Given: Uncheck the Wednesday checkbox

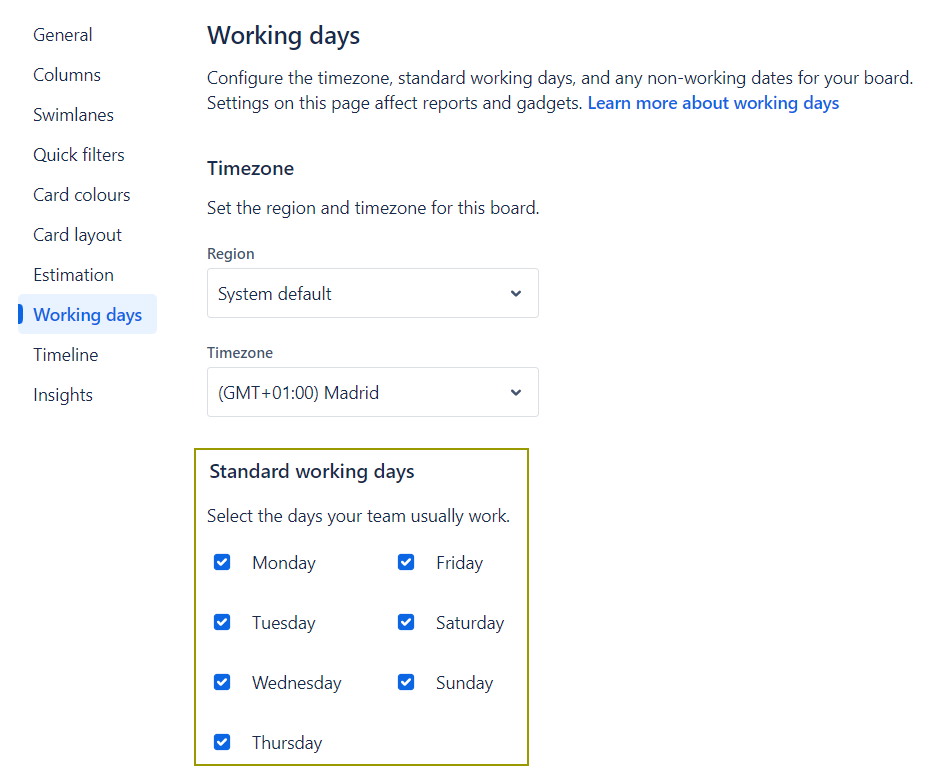Looking at the screenshot, I should (x=222, y=682).
